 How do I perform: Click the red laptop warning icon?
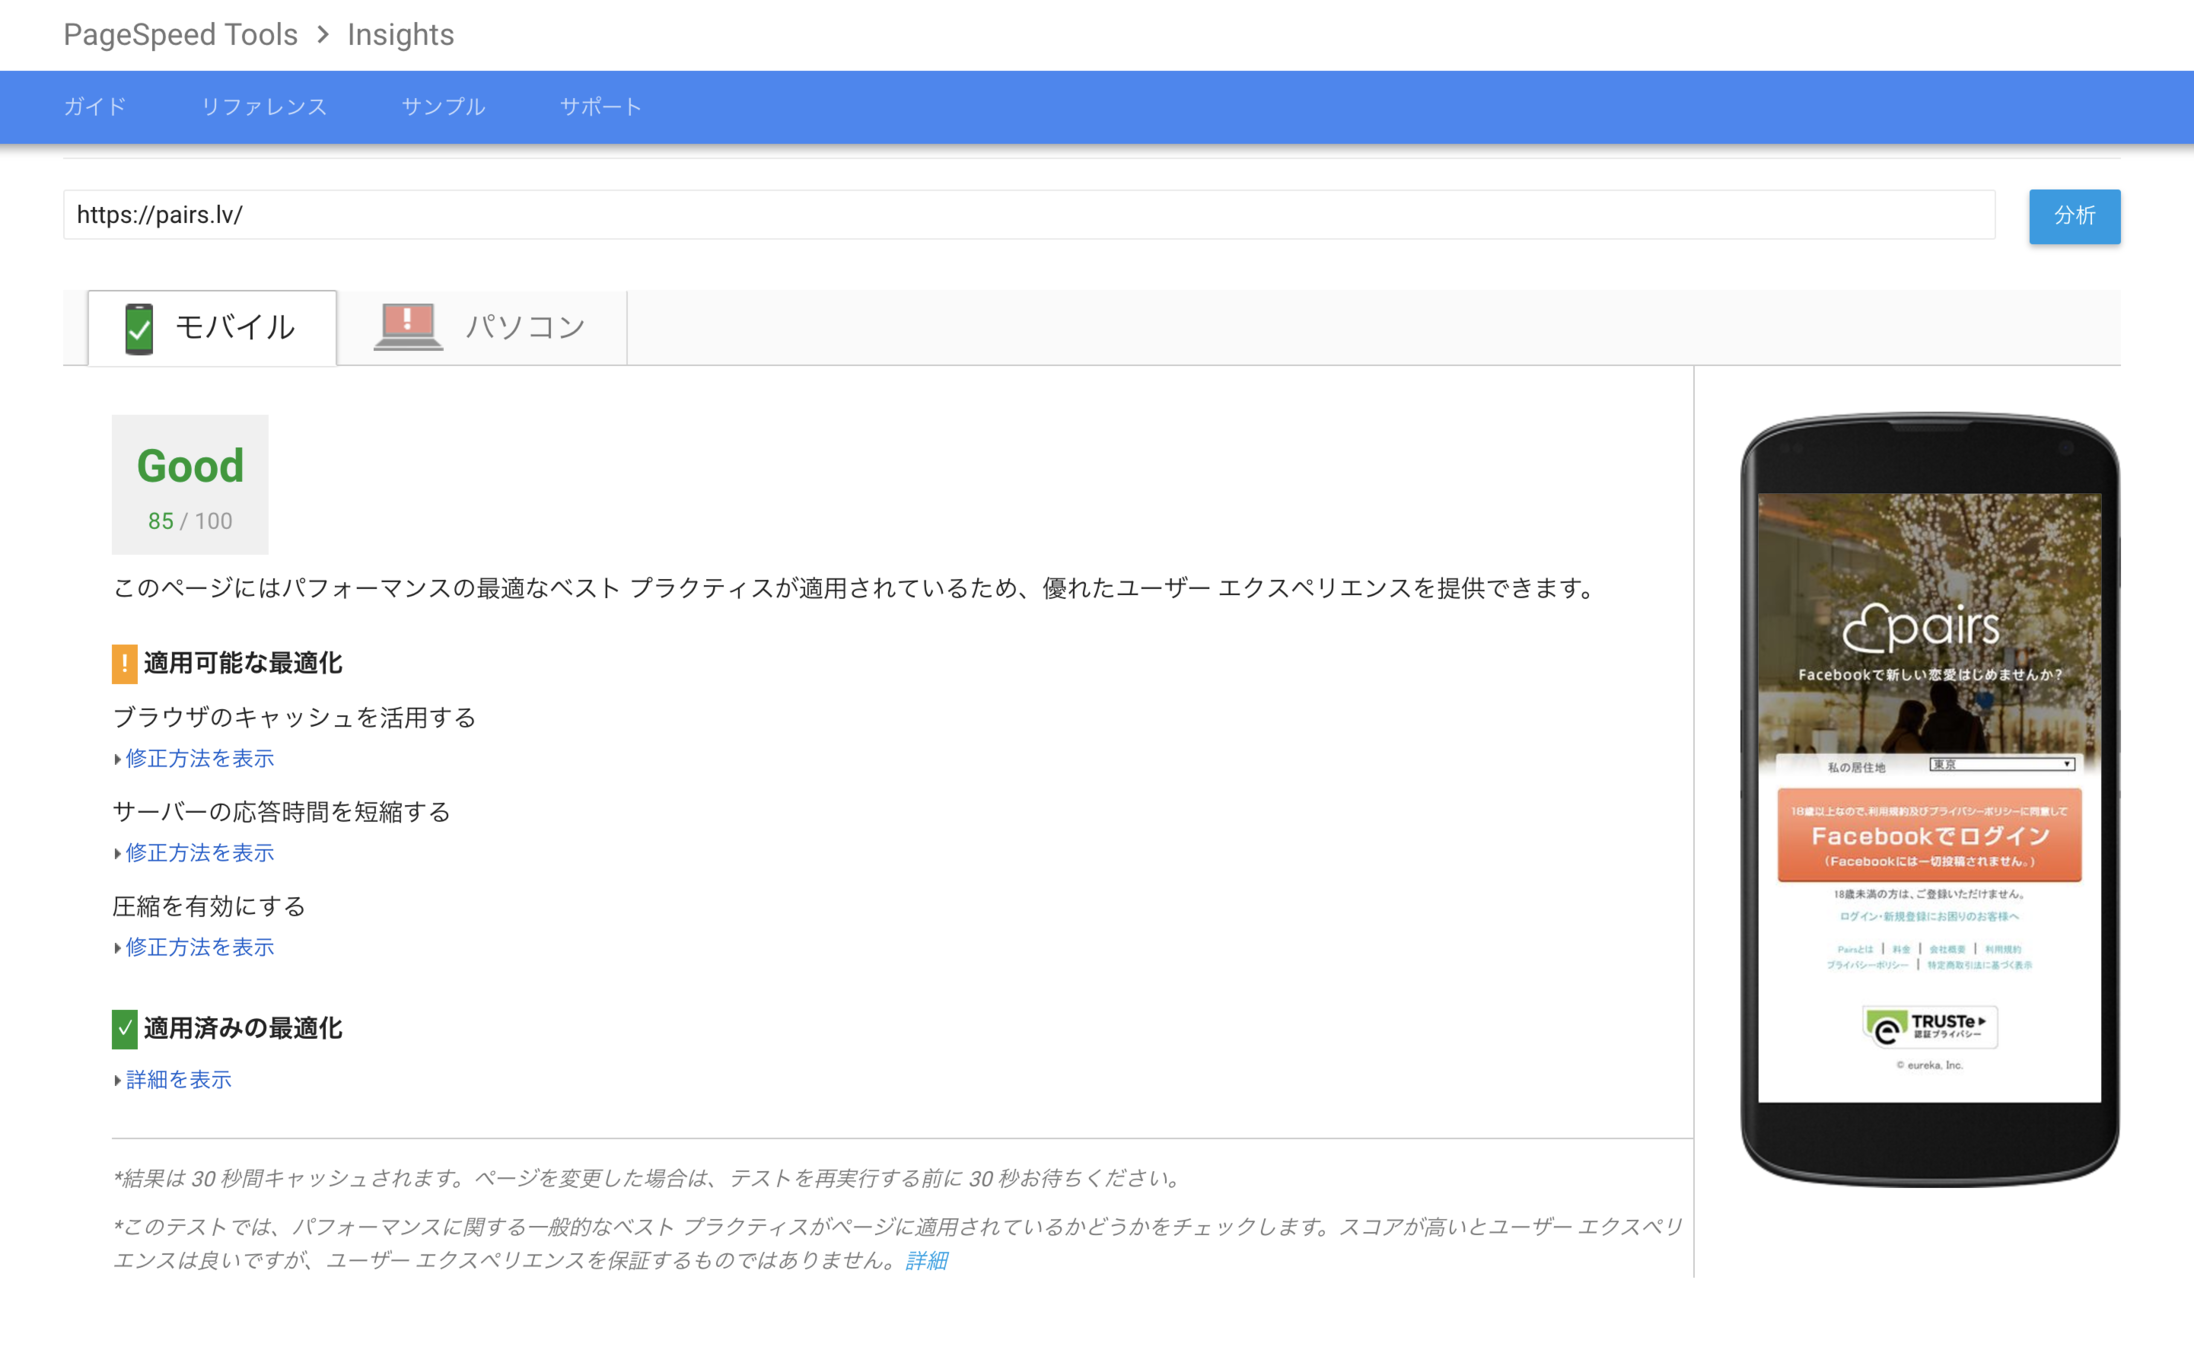click(407, 326)
